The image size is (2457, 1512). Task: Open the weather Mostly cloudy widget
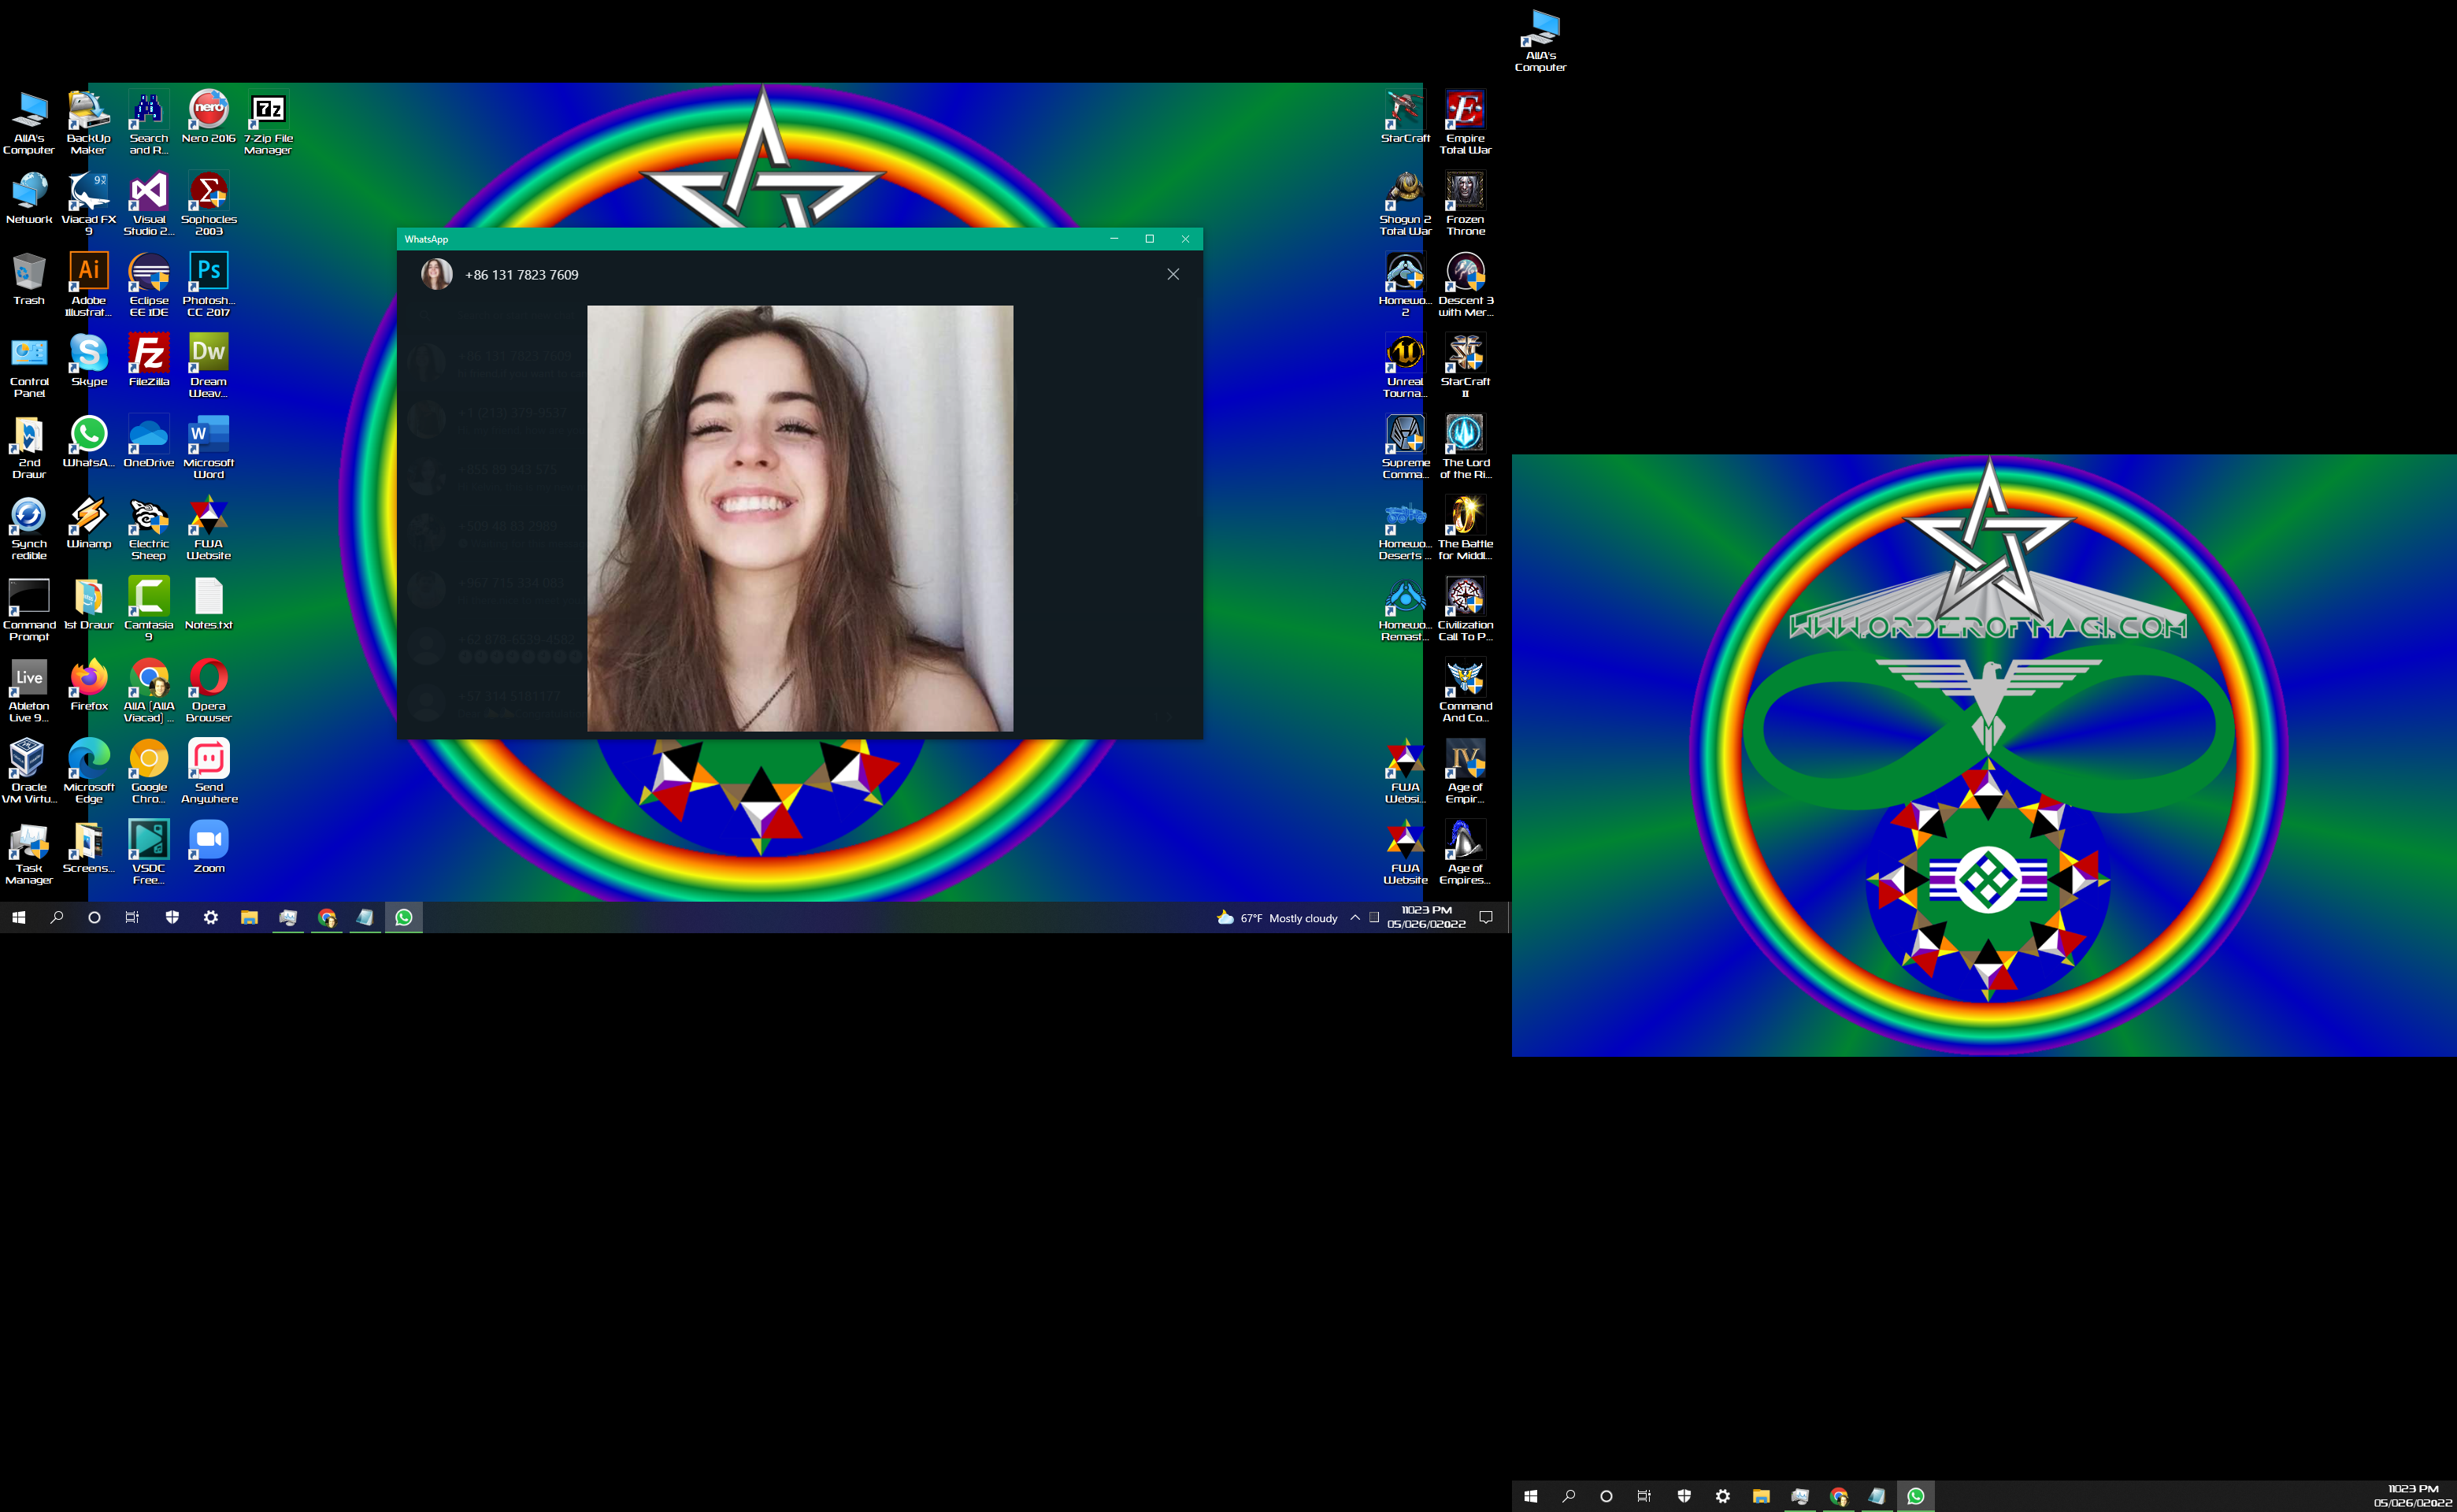(x=1277, y=918)
